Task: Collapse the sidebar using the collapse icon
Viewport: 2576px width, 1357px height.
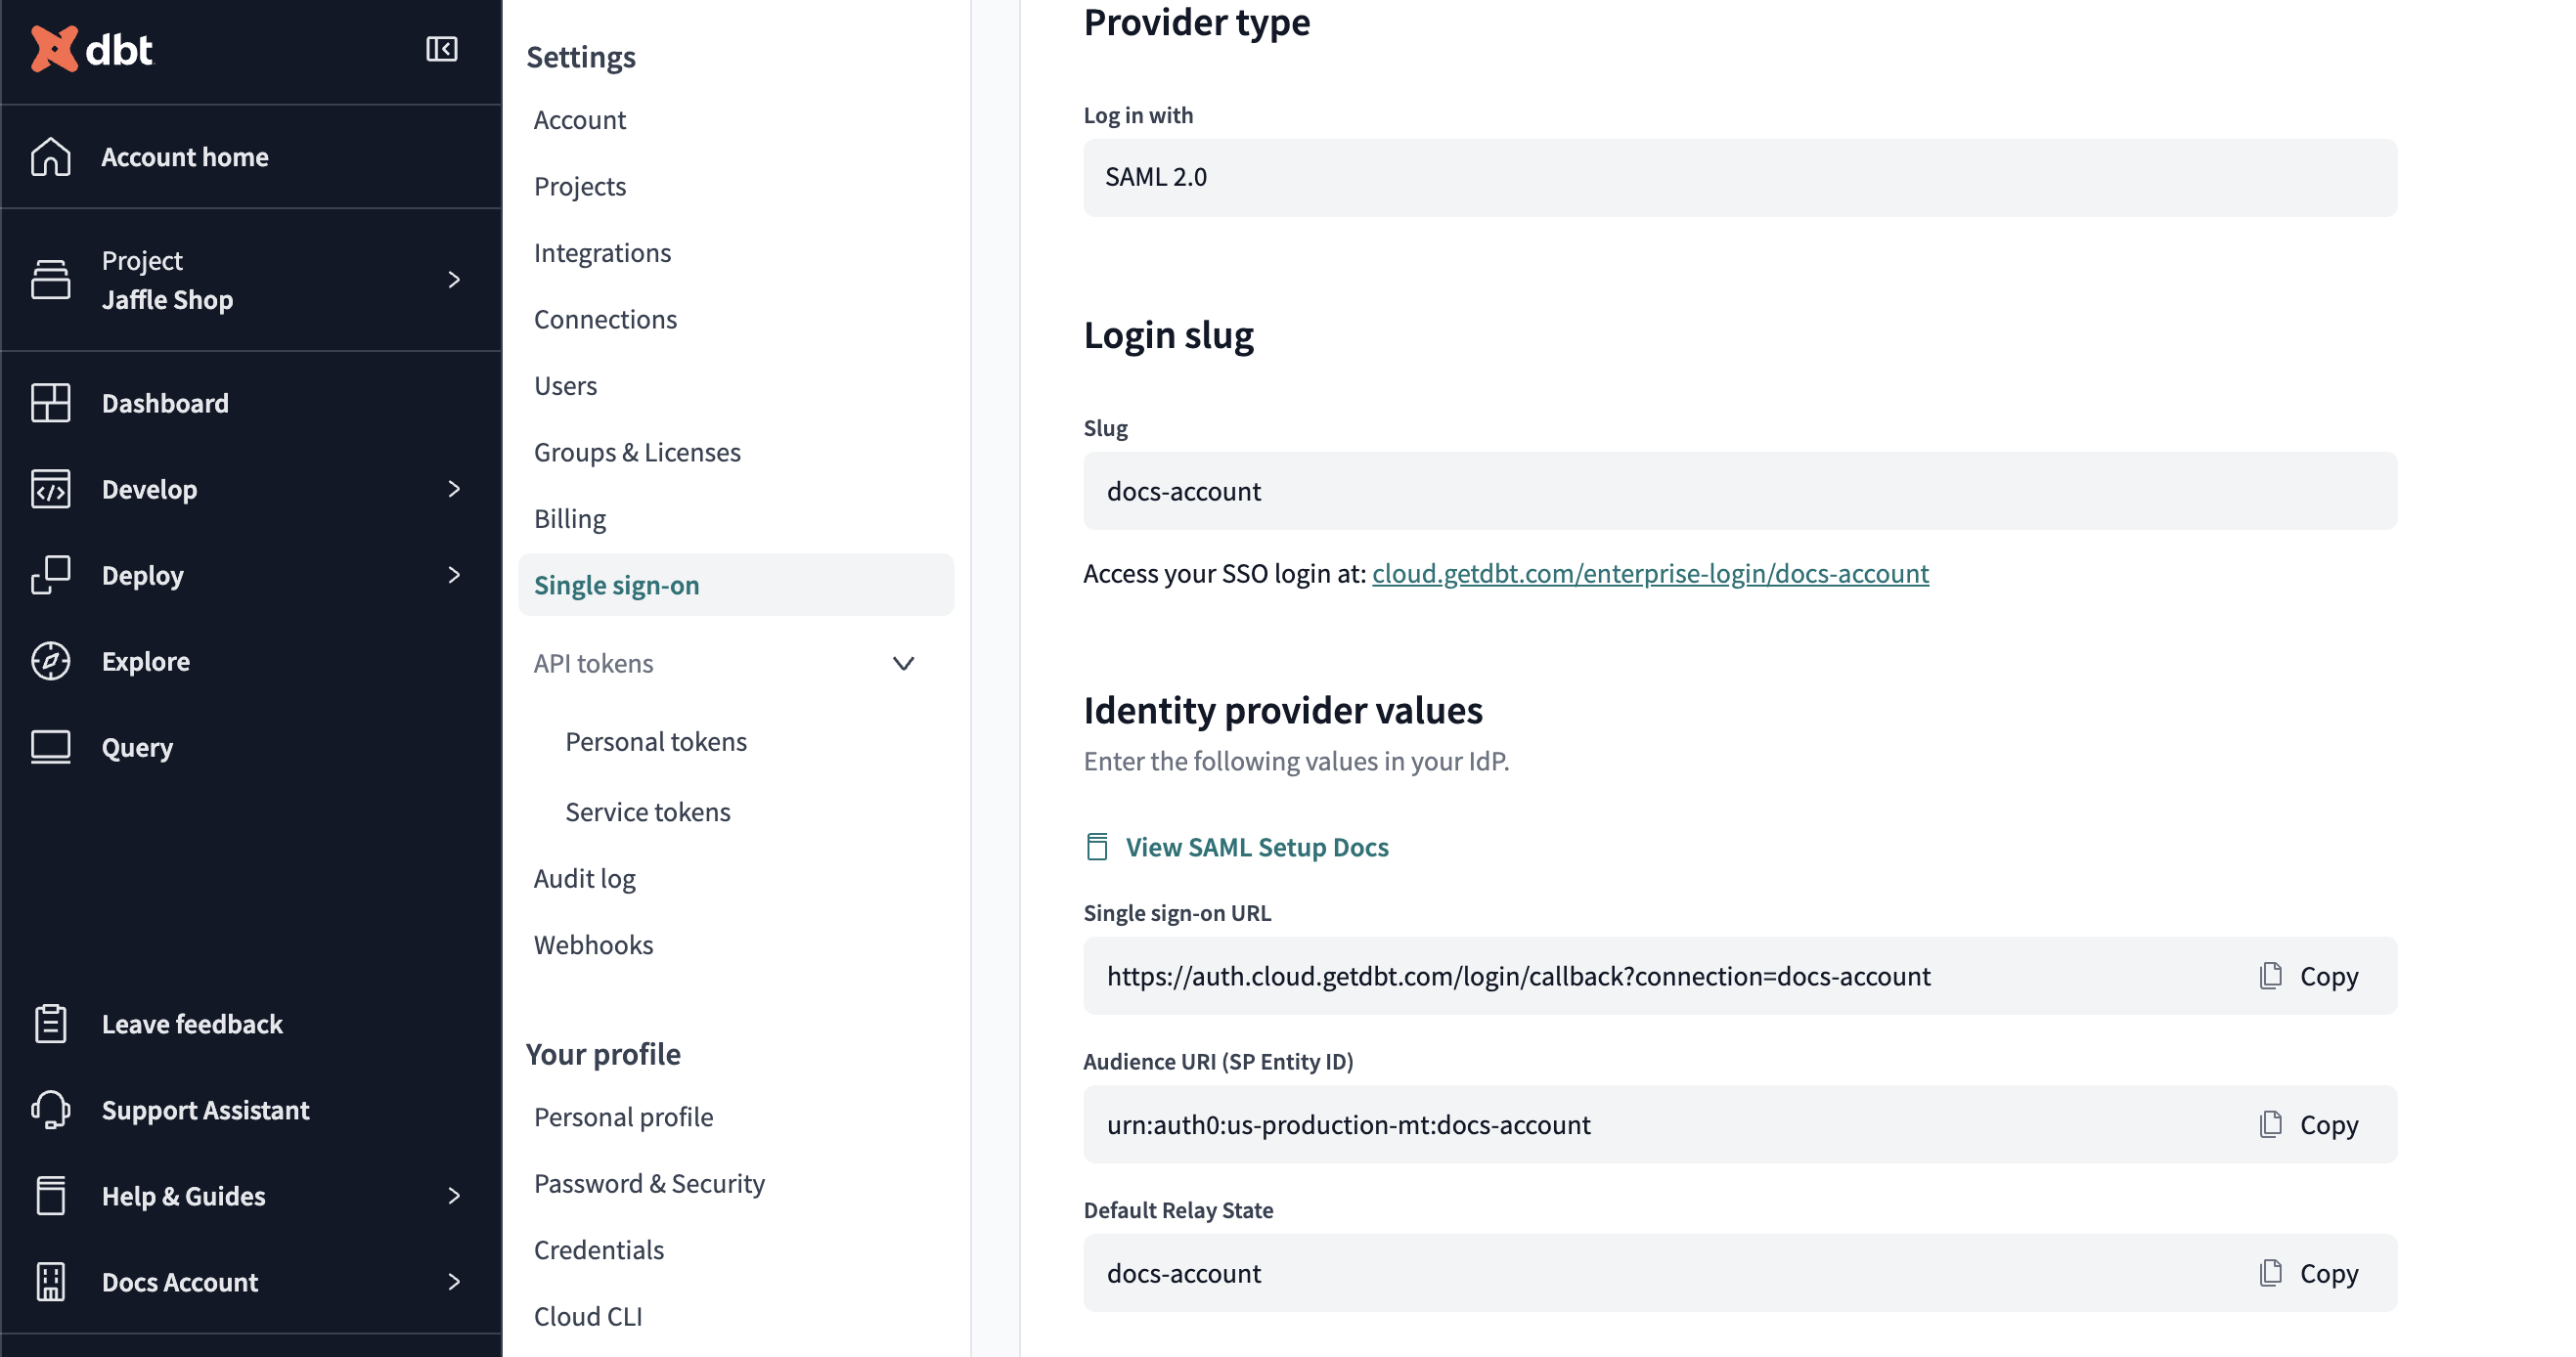Action: 441,50
